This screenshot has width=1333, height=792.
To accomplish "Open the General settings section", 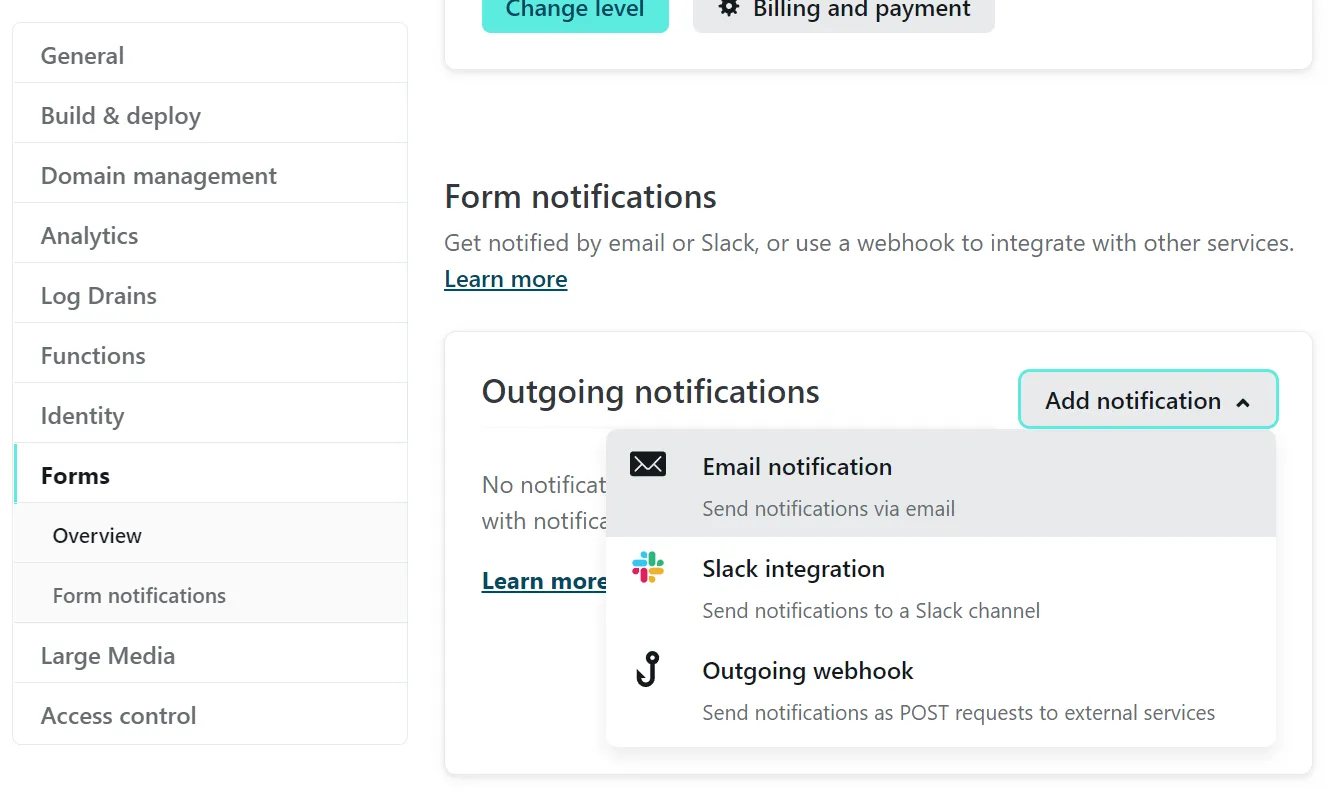I will [x=210, y=56].
